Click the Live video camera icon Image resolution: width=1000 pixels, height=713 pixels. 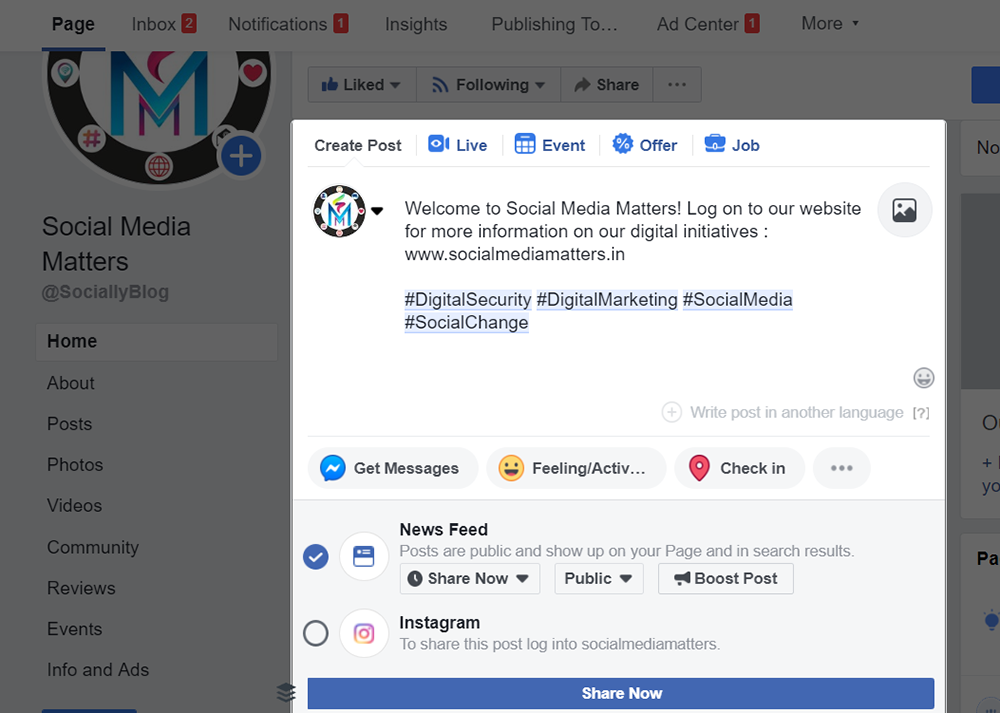click(438, 144)
